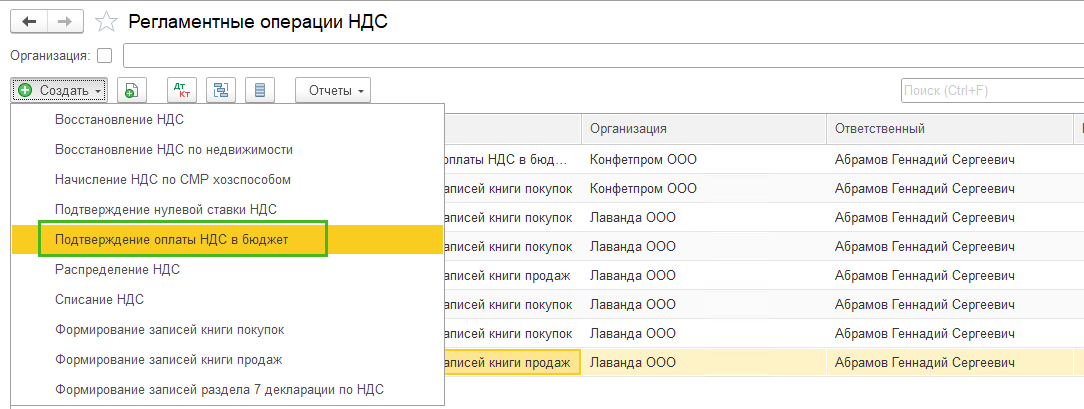The image size is (1084, 409).
Task: Select Формирование записей раздела 7 декларации по НДС
Action: tap(219, 389)
